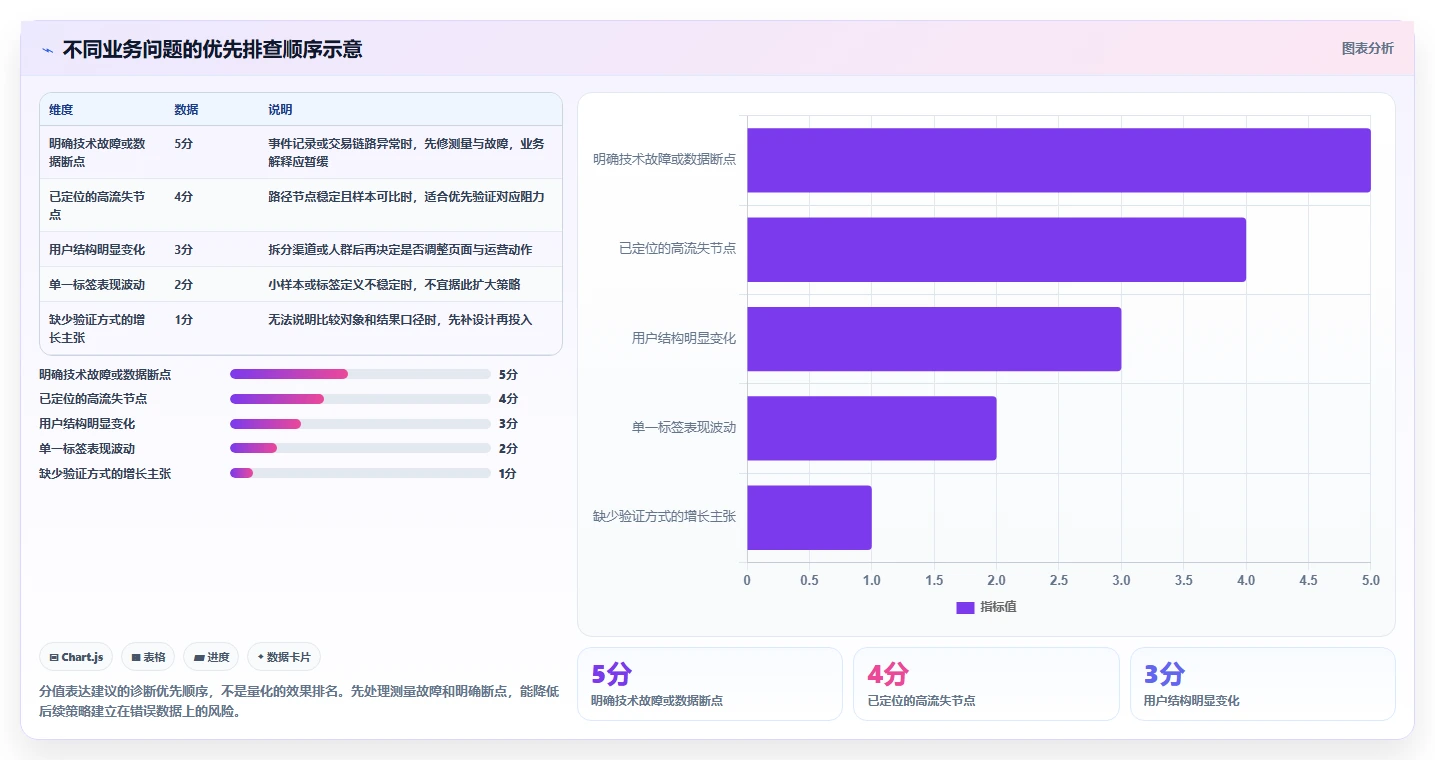The width and height of the screenshot is (1435, 760).
Task: Click the chart bar for 用户结构明显变化
Action: (x=934, y=339)
